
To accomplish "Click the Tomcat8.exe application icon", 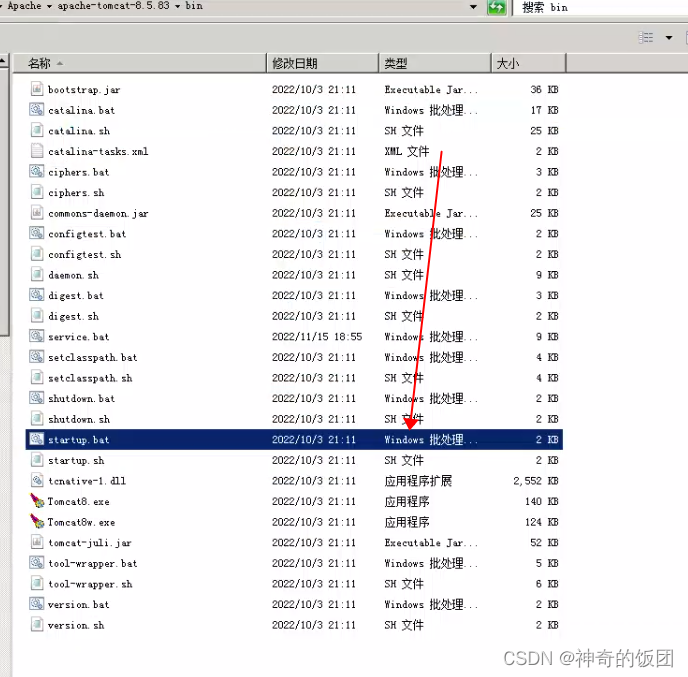I will tap(37, 501).
